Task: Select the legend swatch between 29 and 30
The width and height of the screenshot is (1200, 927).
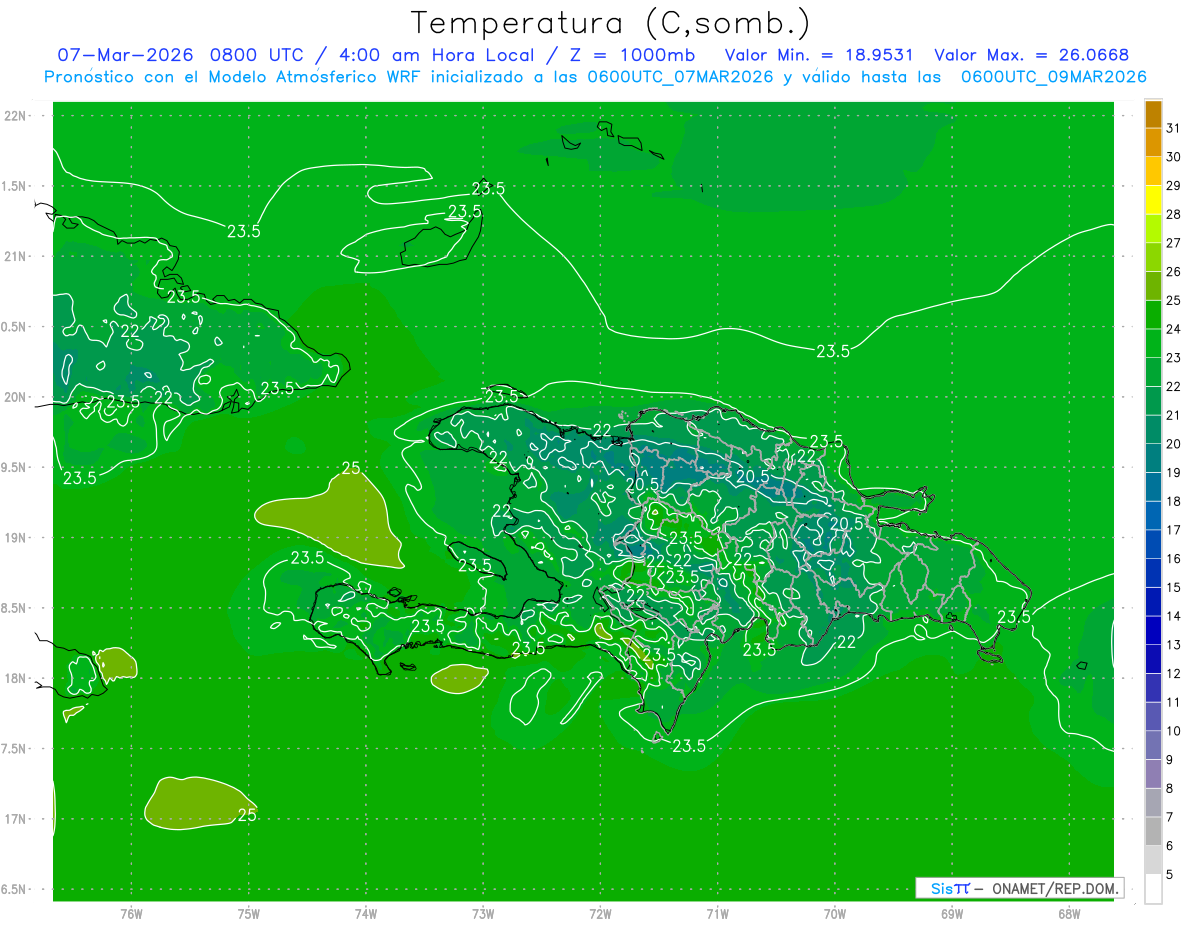Action: 1153,172
